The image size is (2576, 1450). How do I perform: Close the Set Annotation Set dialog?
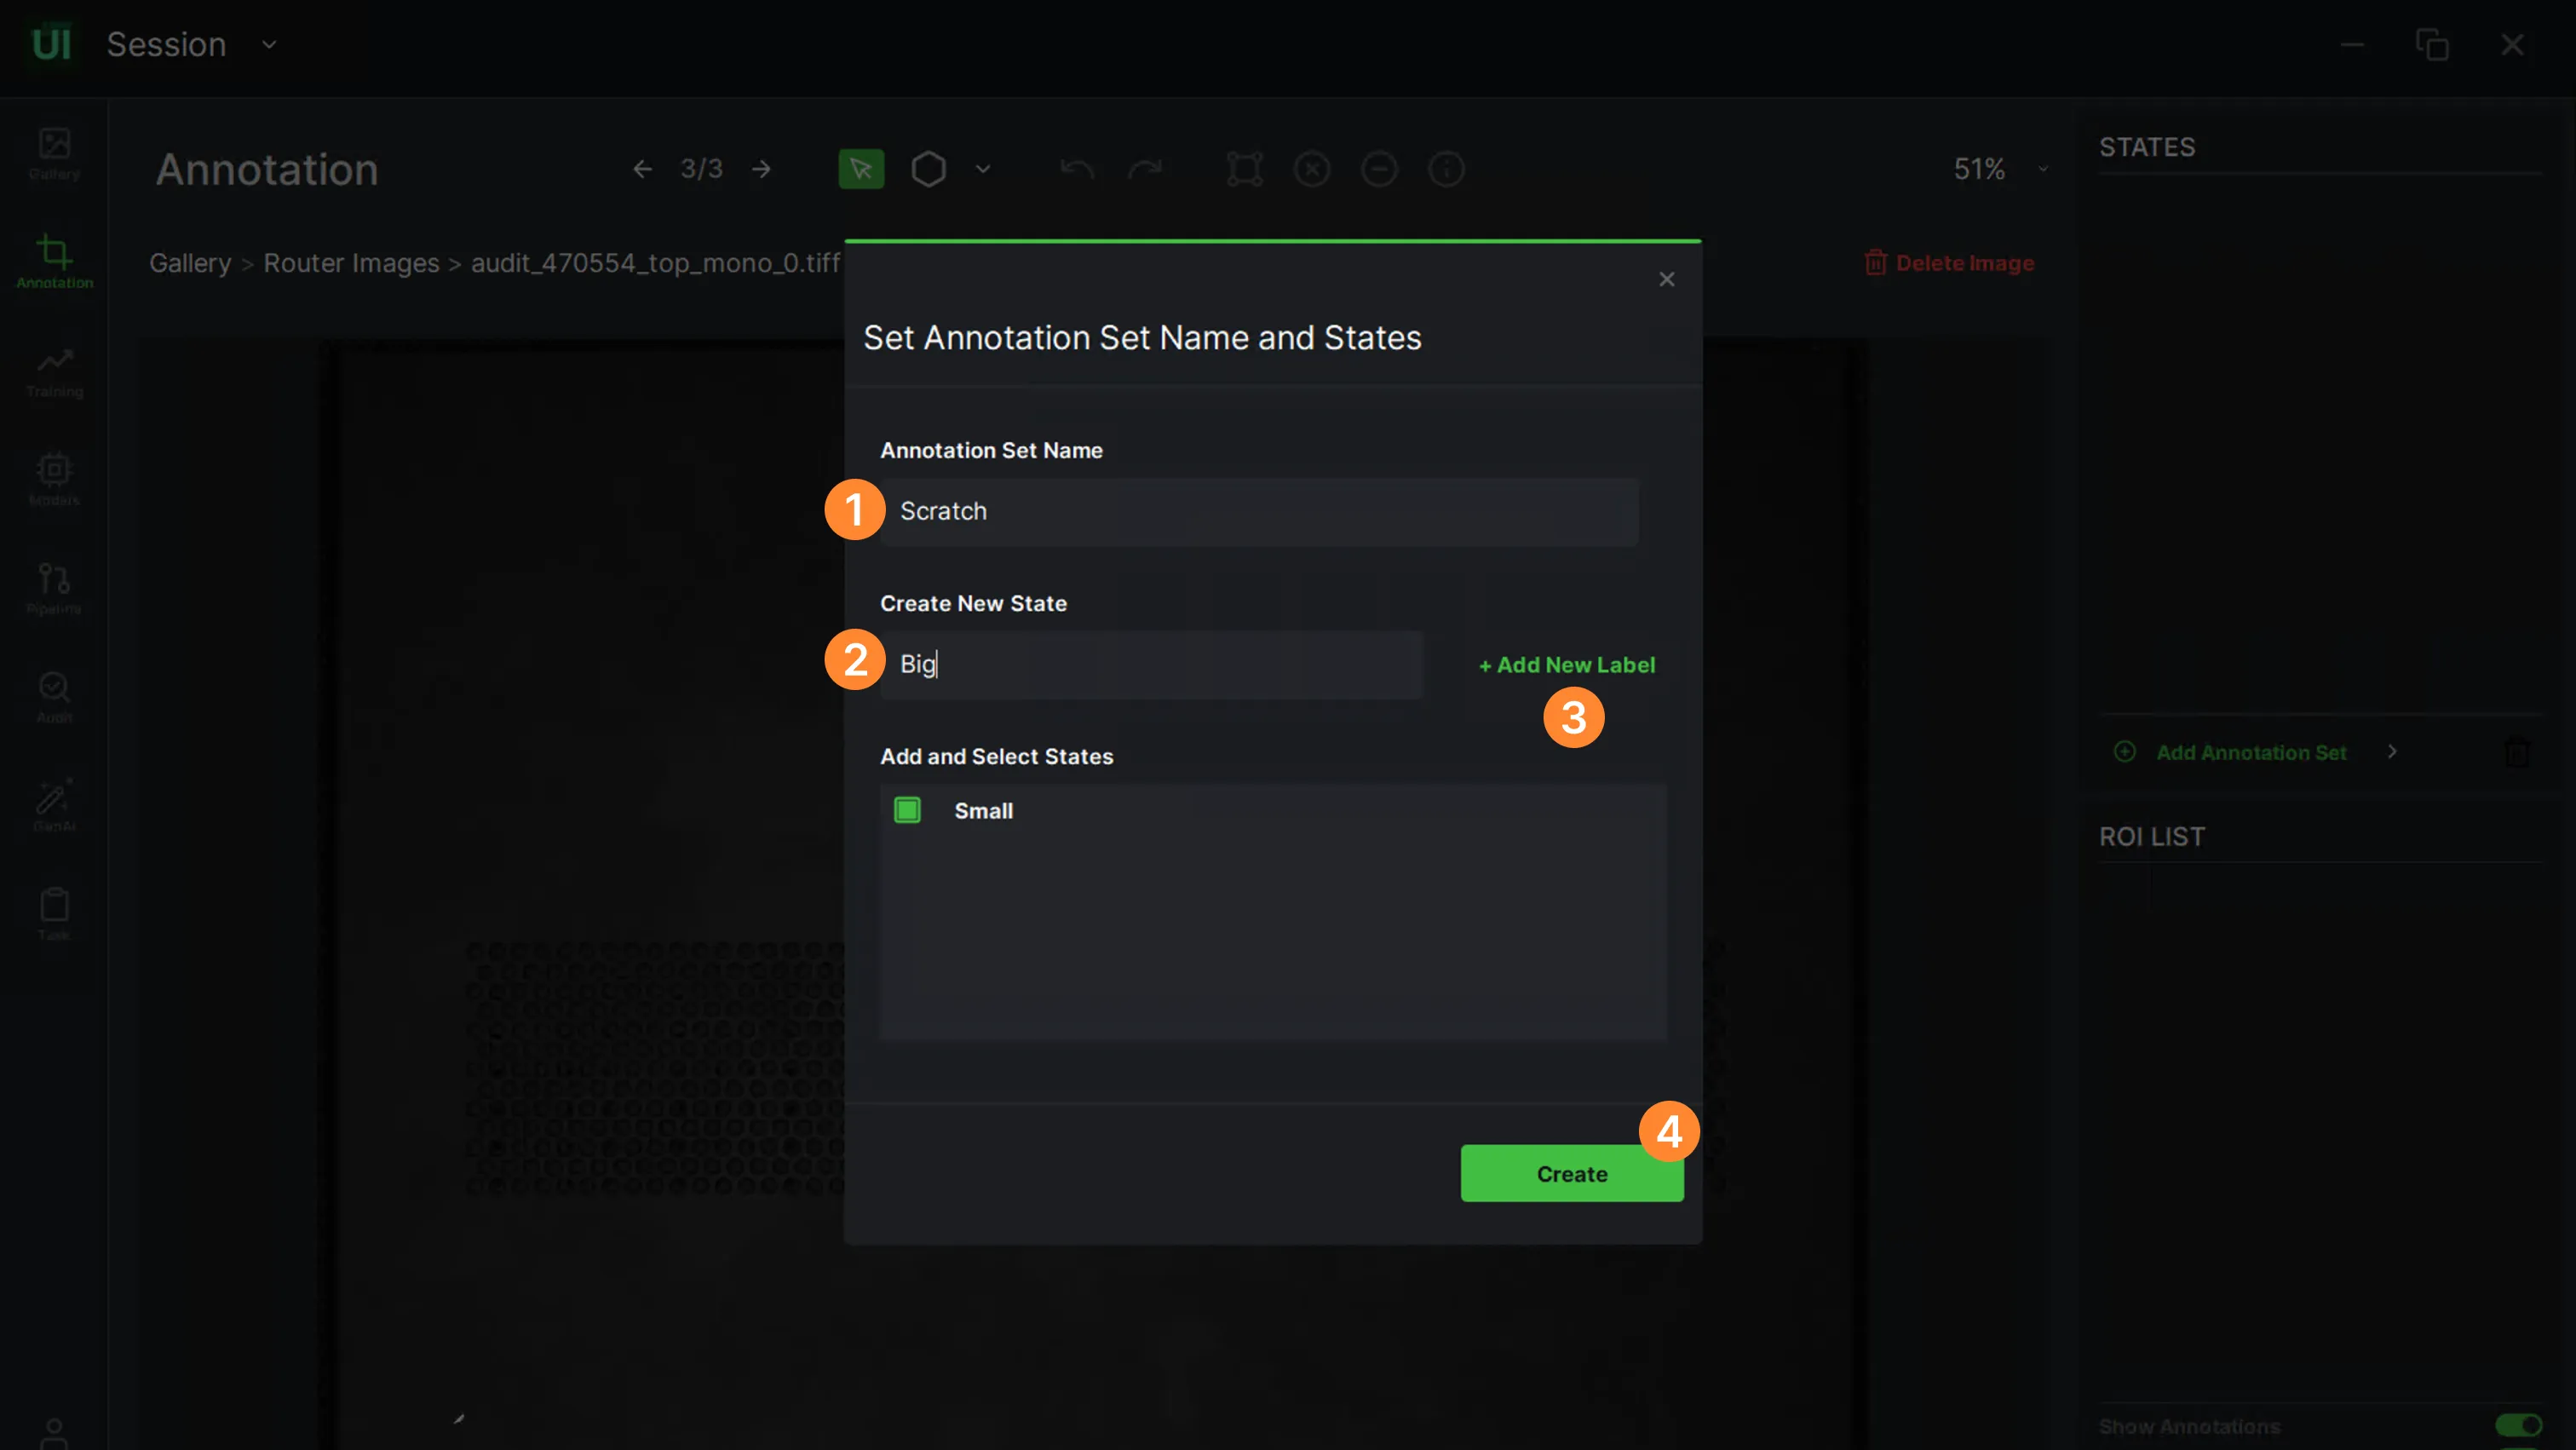pyautogui.click(x=1667, y=280)
